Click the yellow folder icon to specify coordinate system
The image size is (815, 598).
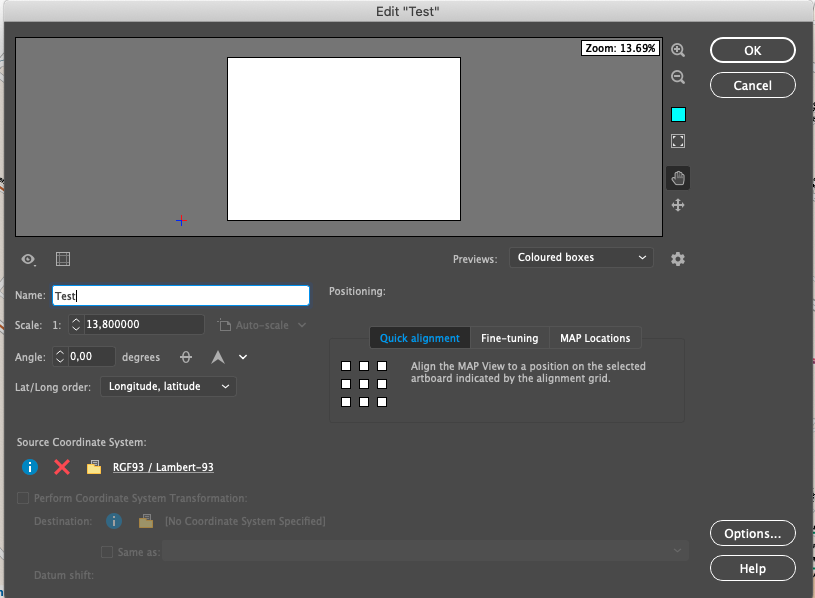click(x=94, y=467)
